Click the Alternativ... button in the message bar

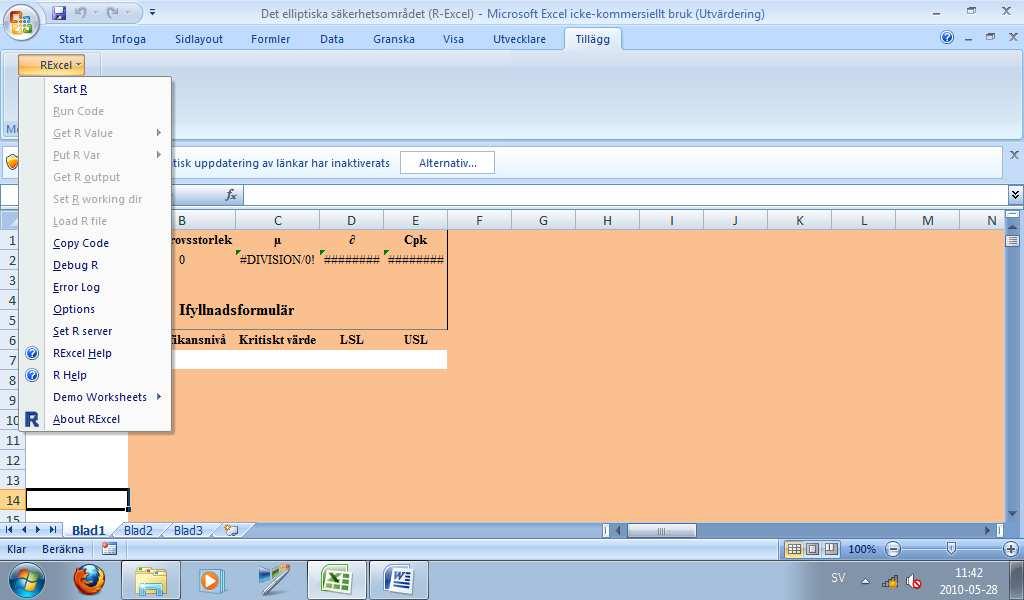point(447,163)
